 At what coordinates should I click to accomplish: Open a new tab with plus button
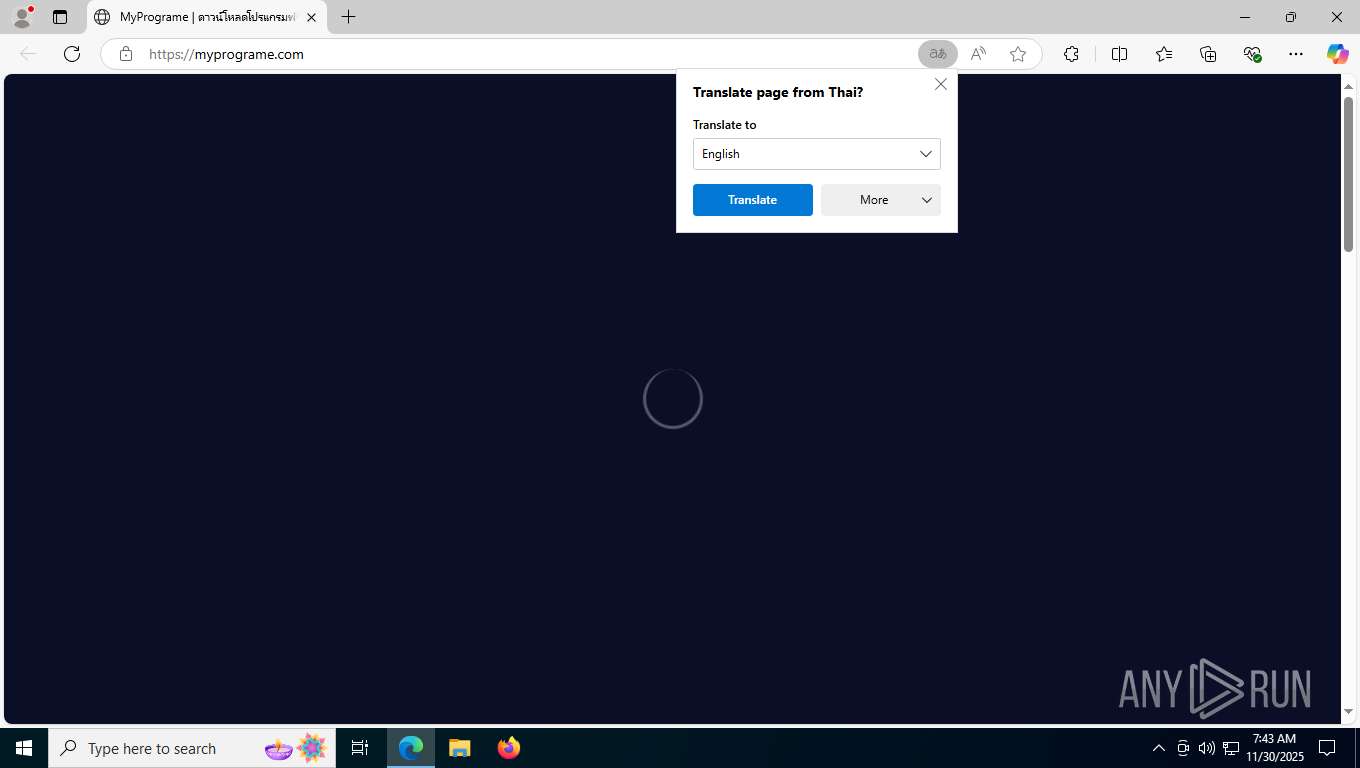348,17
